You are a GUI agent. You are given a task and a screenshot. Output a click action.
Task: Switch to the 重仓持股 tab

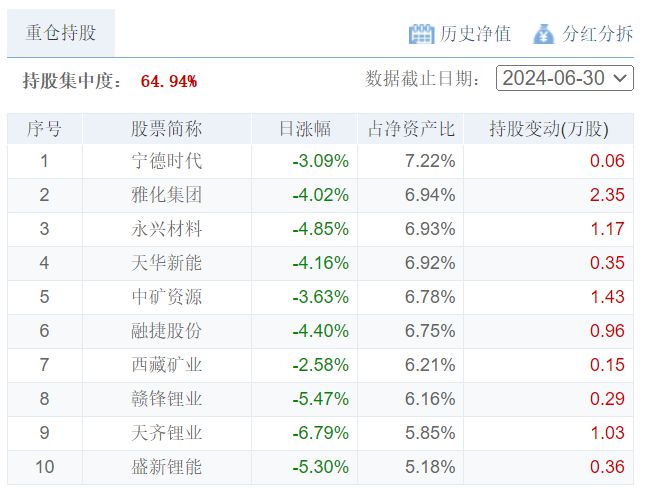click(61, 33)
